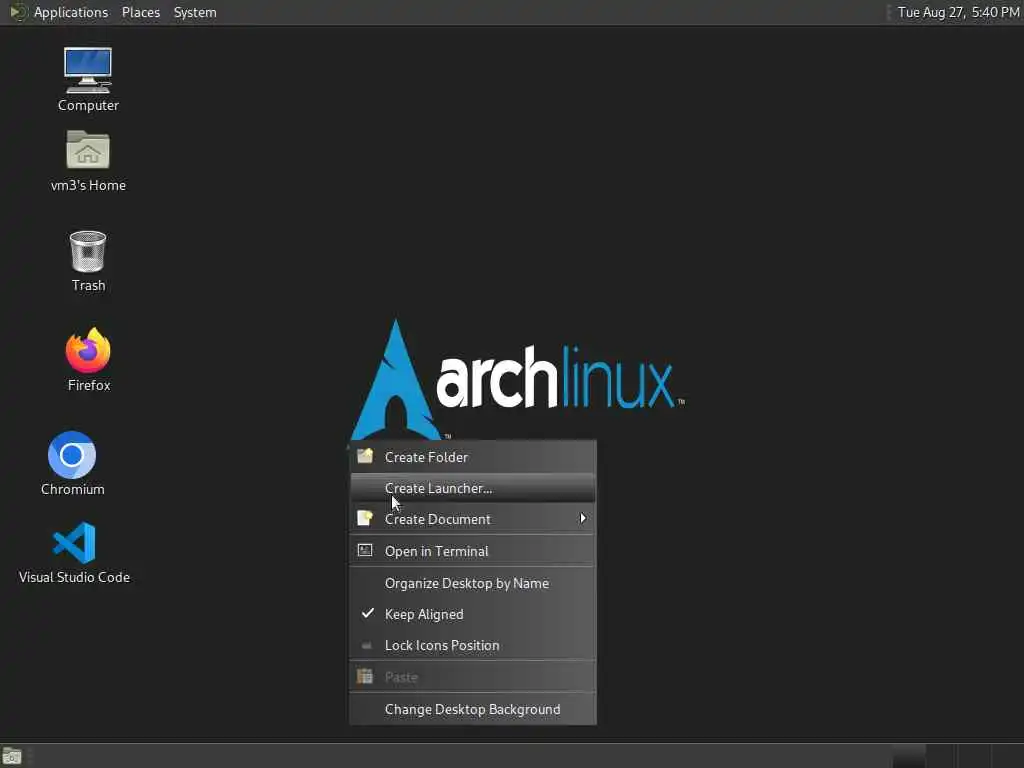Viewport: 1024px width, 768px height.
Task: Open the Applications menu in top panel
Action: point(59,12)
